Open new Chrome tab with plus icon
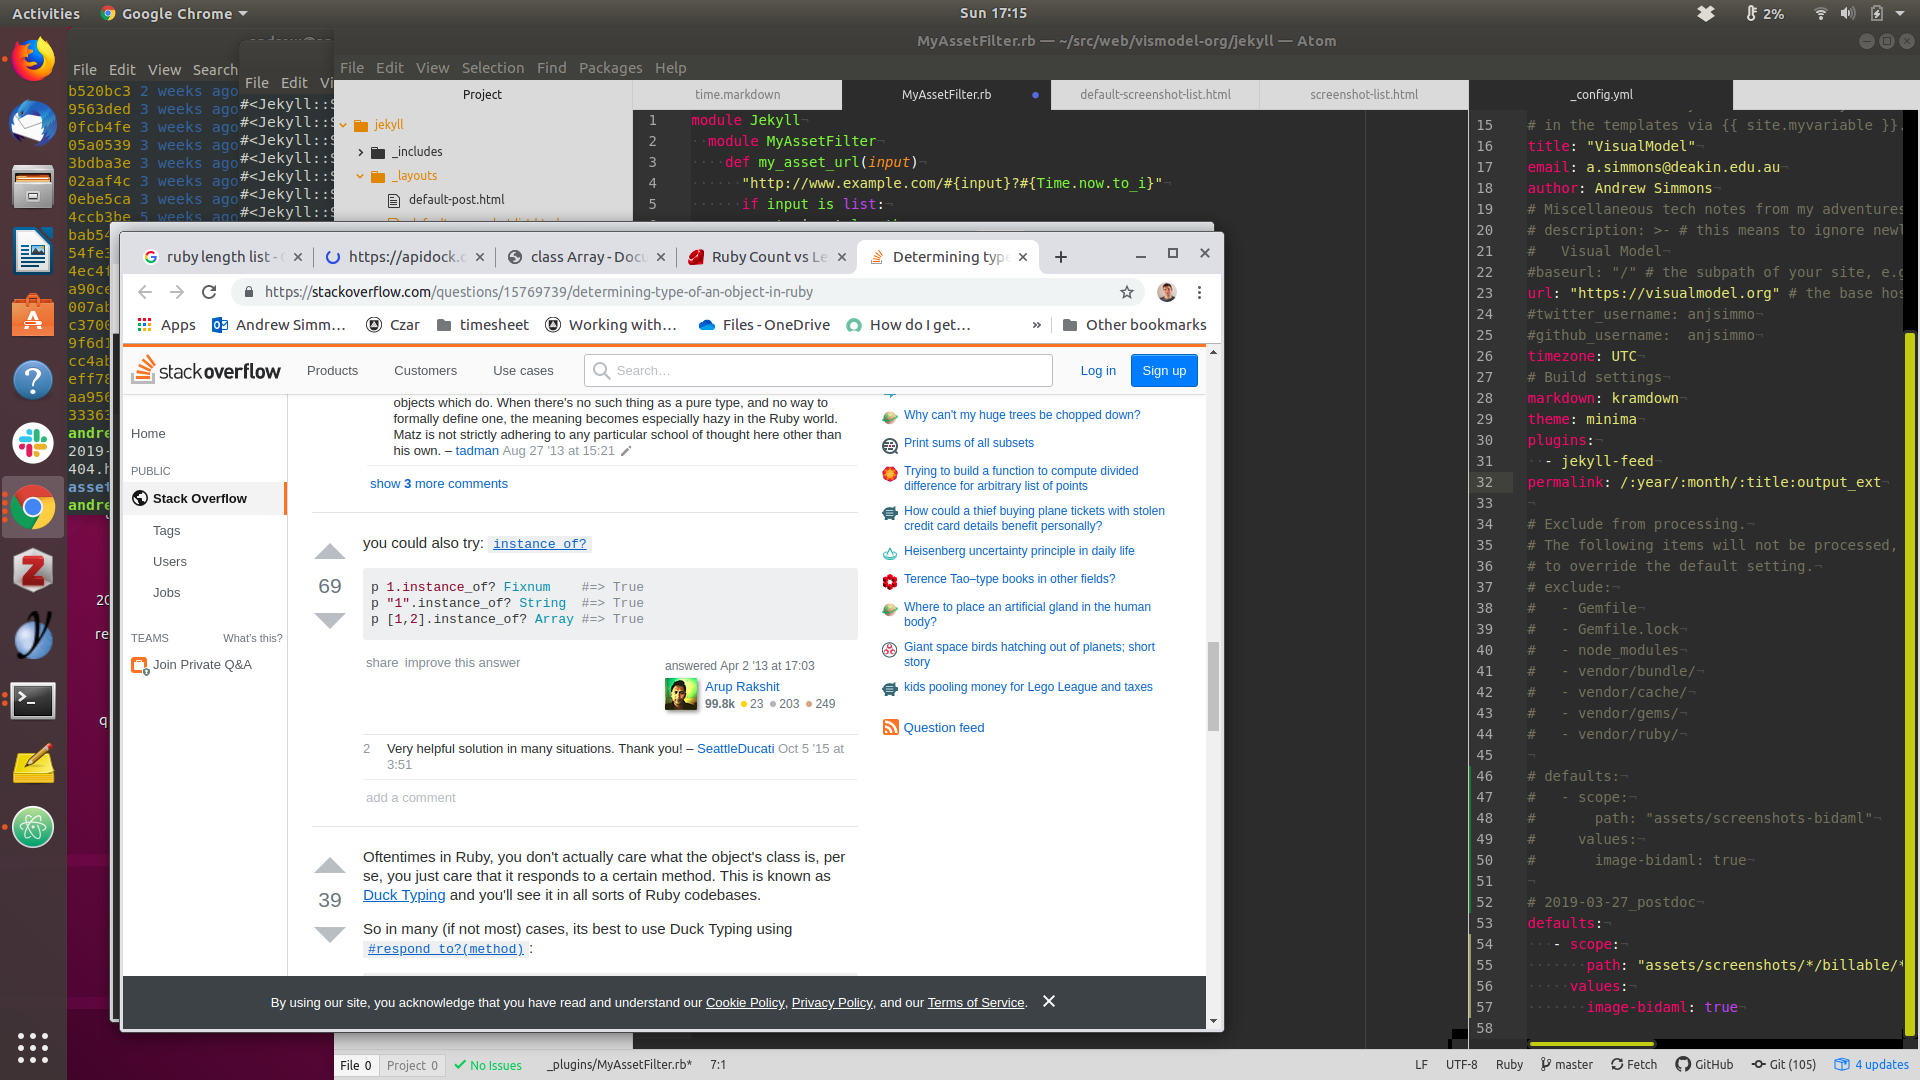Viewport: 1920px width, 1080px height. coord(1061,257)
